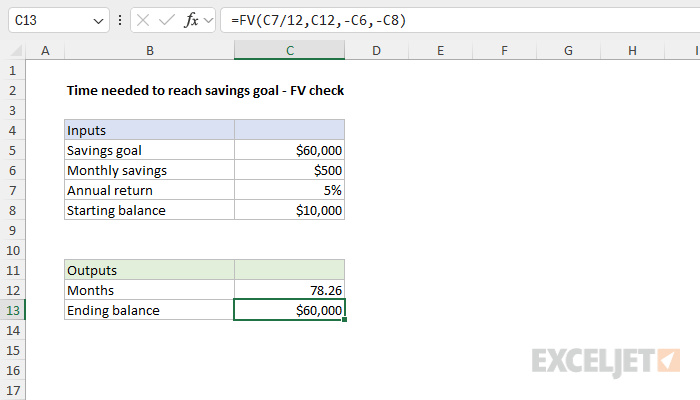Click the Select All corner triangle
The height and width of the screenshot is (400, 700).
pyautogui.click(x=16, y=50)
